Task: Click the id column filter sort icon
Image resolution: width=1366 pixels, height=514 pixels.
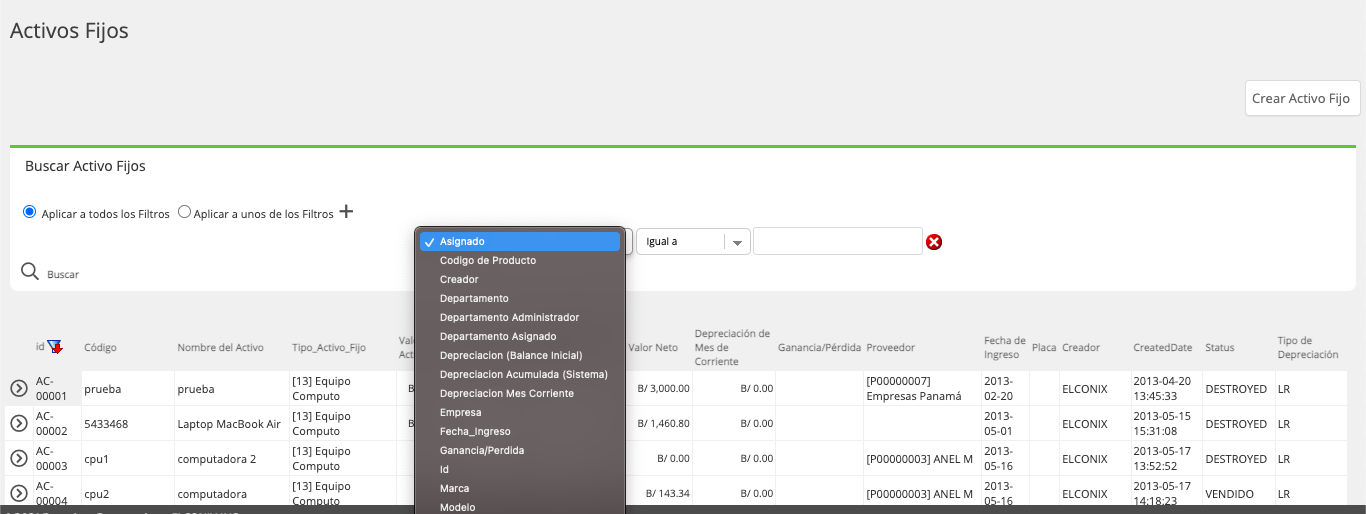Action: coord(55,347)
